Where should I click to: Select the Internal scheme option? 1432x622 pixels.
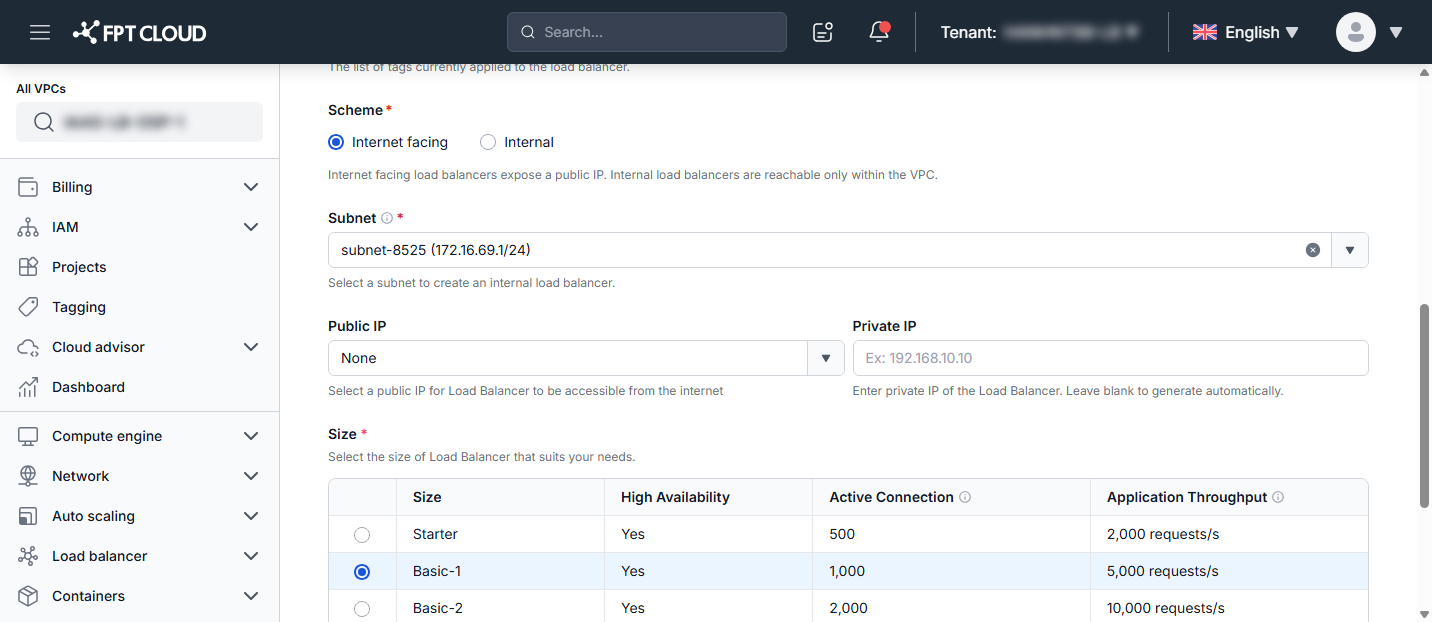tap(488, 142)
